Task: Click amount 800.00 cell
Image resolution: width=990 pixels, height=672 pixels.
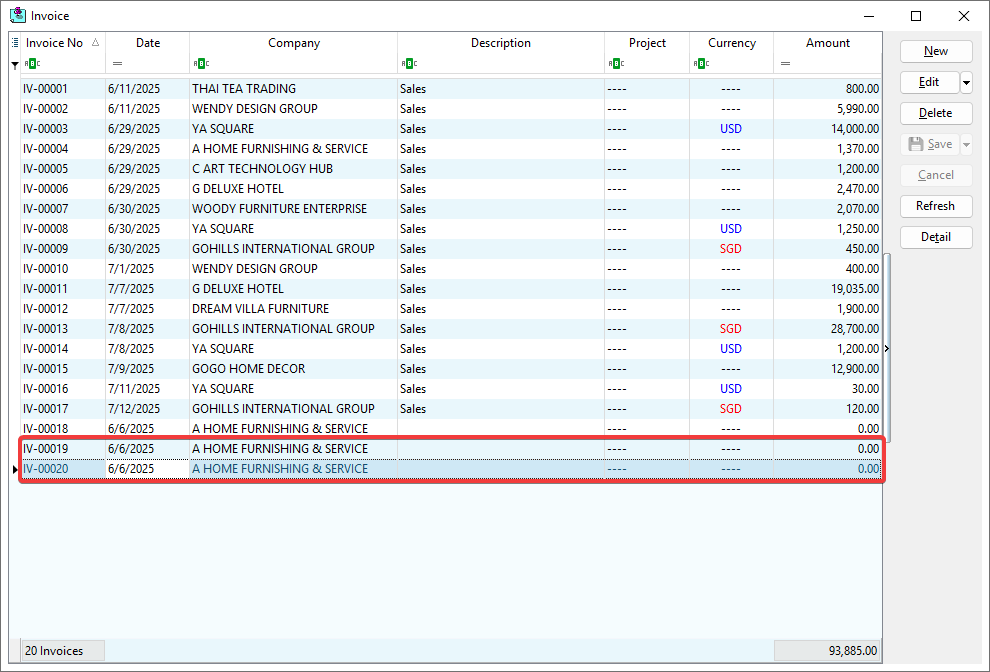Action: tap(862, 89)
